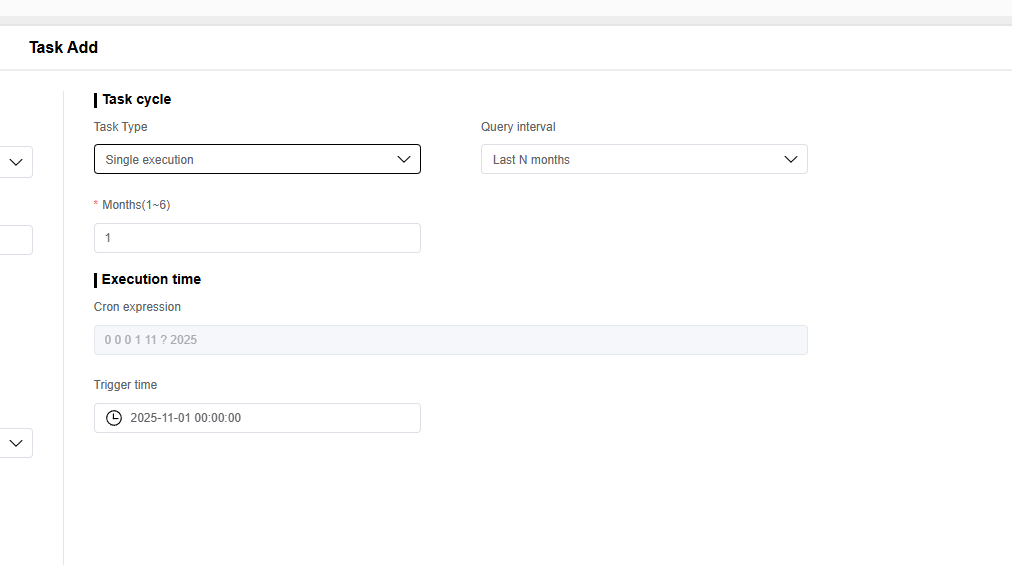Click the Task Type dropdown chevron arrow
1012x565 pixels.
point(404,159)
